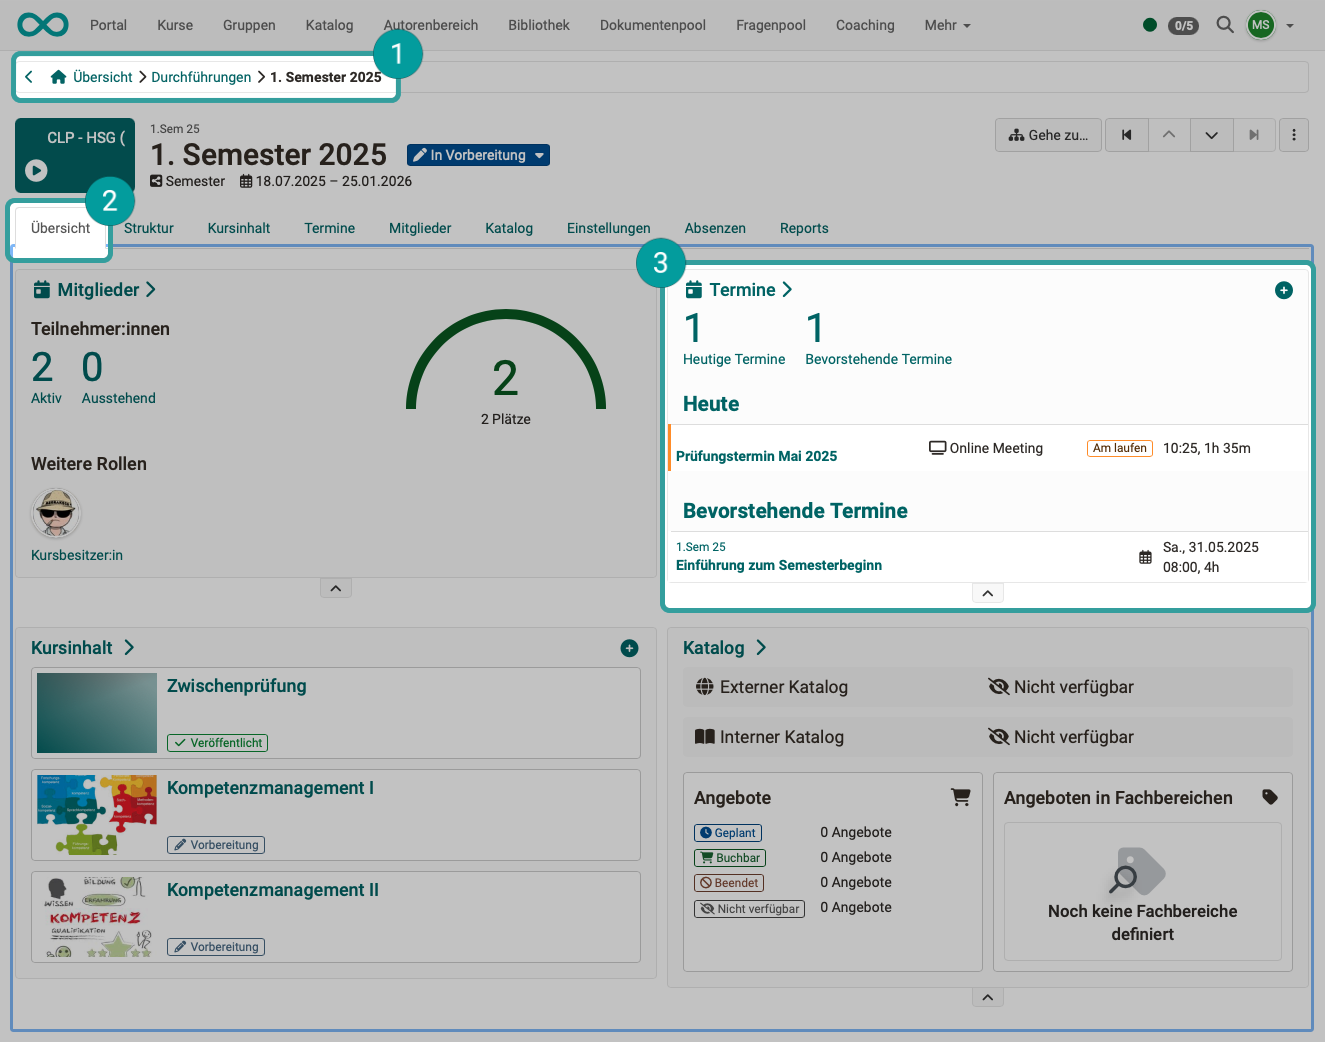Open the three-dot menu beside navigation arrows
This screenshot has width=1325, height=1042.
pos(1294,135)
